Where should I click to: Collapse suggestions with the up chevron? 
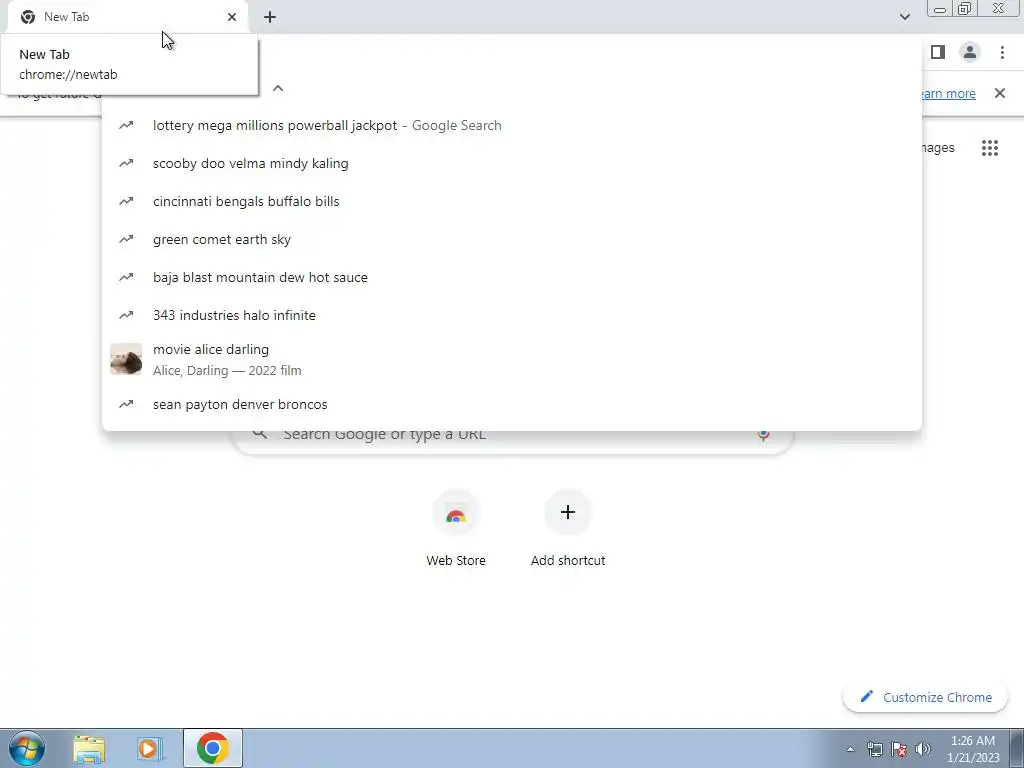[x=278, y=88]
